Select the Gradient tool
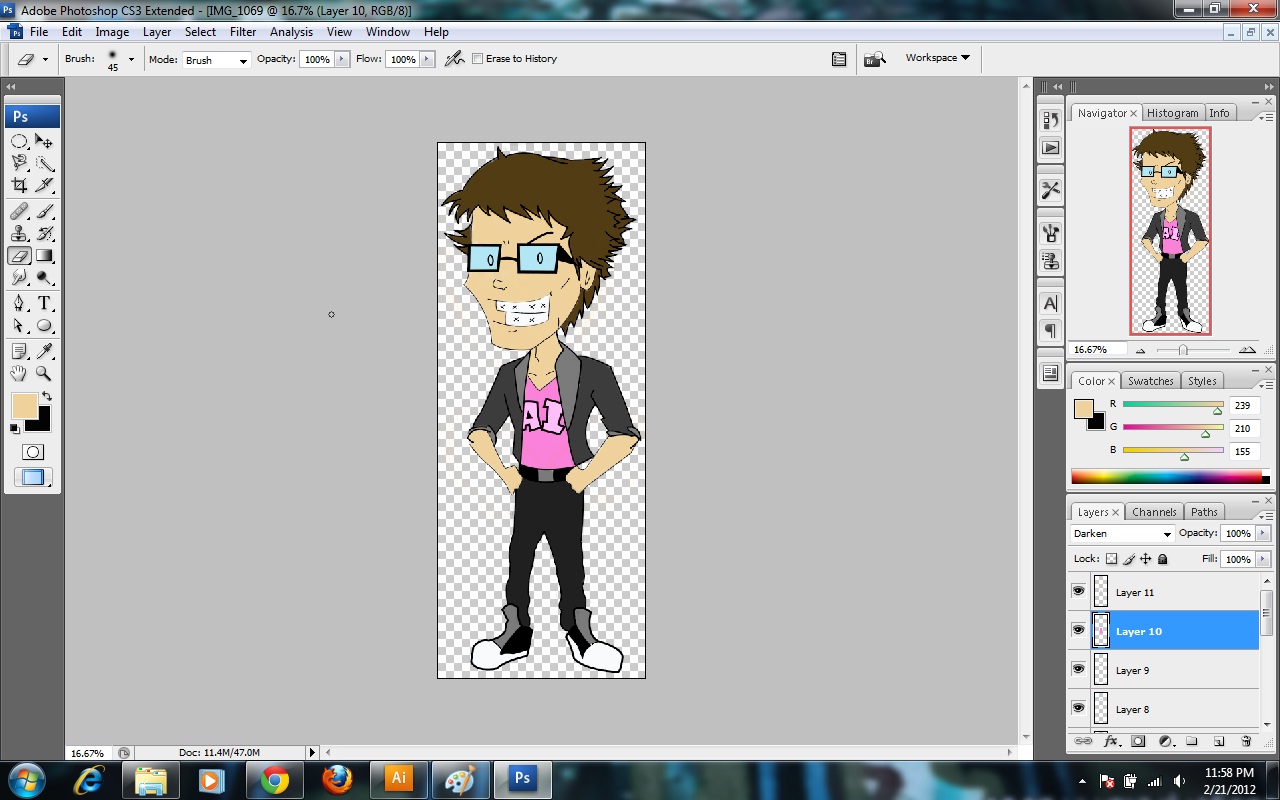The image size is (1280, 800). pyautogui.click(x=44, y=256)
